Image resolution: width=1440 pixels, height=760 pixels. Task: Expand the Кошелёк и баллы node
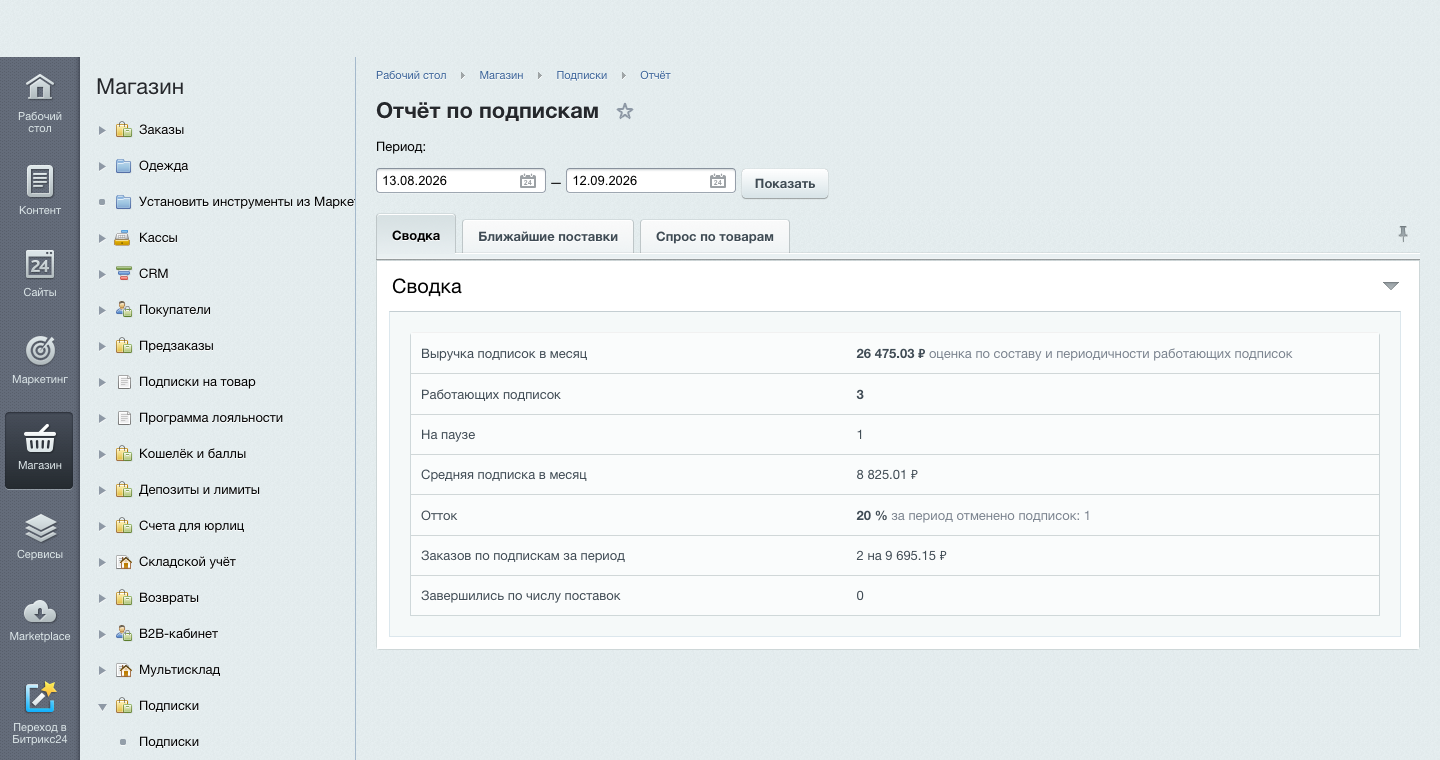point(102,454)
